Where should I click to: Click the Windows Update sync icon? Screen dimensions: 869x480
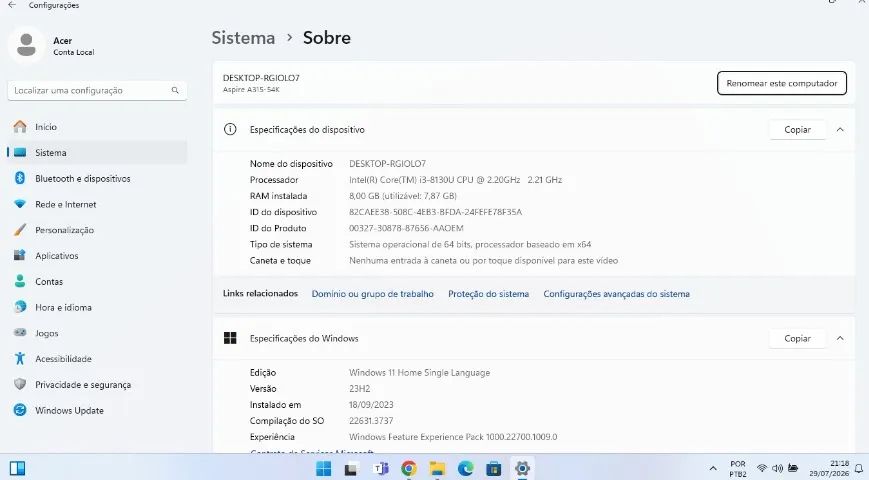[x=20, y=410]
